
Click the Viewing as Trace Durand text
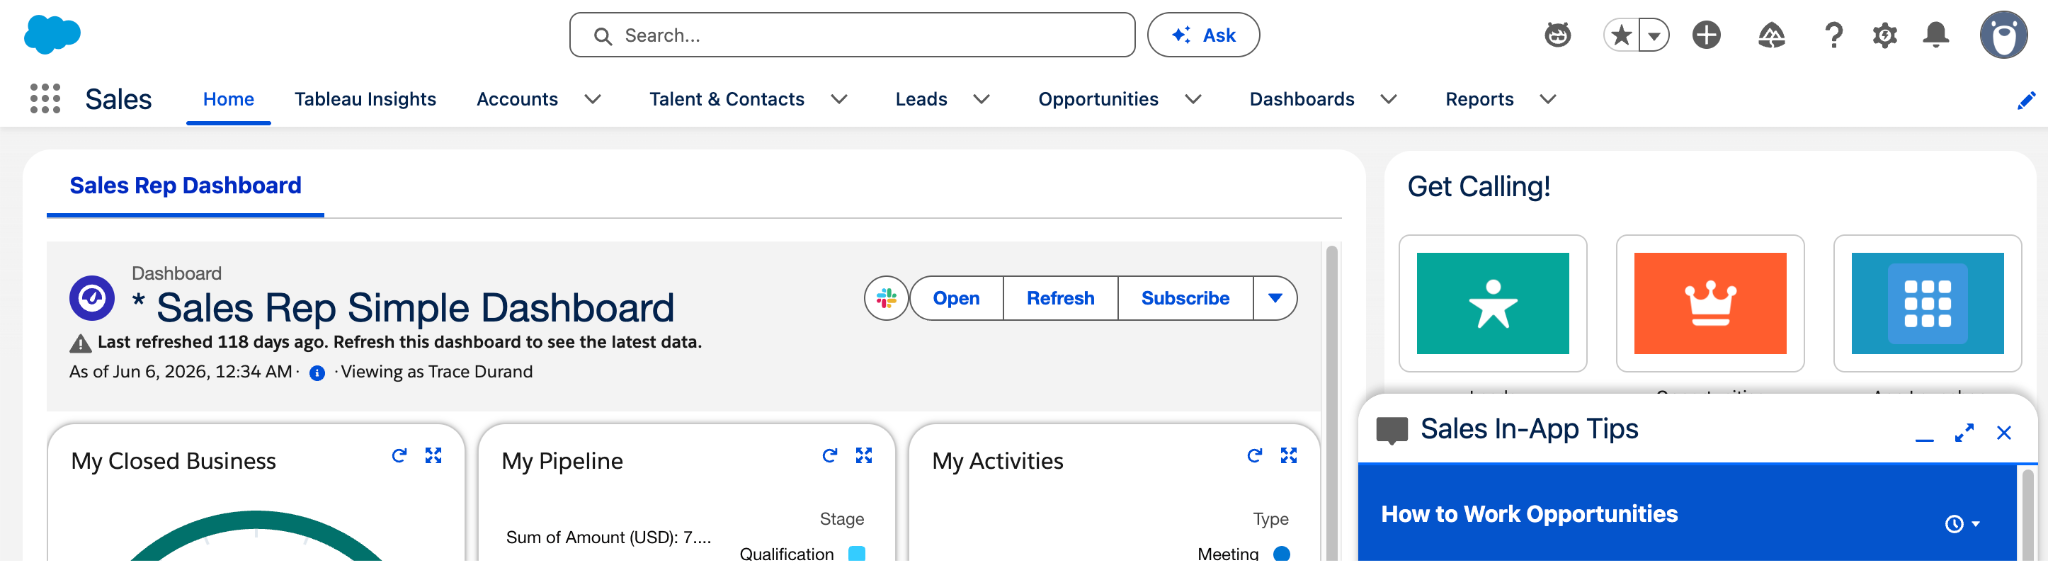[x=437, y=372]
